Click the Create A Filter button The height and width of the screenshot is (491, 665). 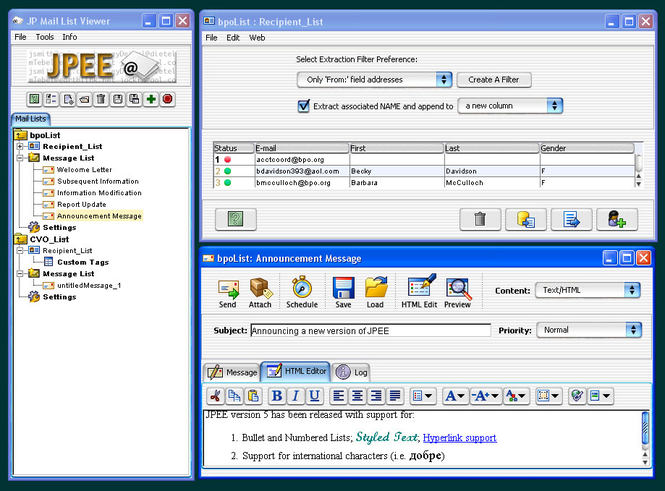494,80
